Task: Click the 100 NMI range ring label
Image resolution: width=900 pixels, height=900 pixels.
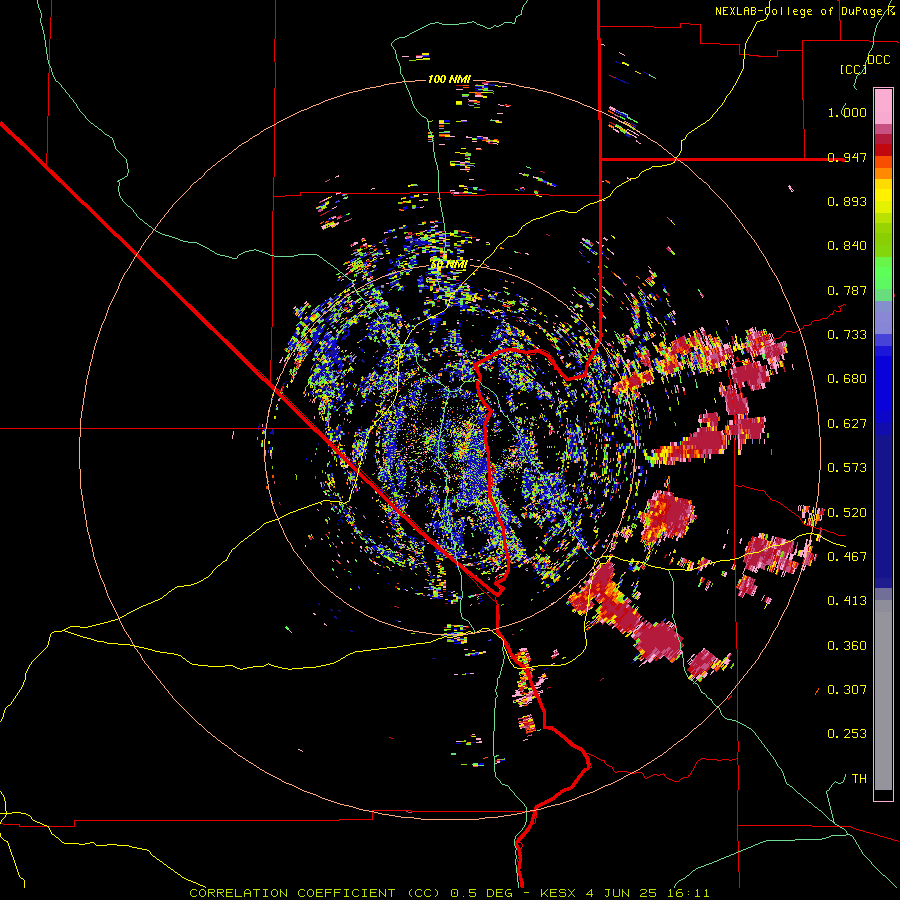Action: pos(449,79)
